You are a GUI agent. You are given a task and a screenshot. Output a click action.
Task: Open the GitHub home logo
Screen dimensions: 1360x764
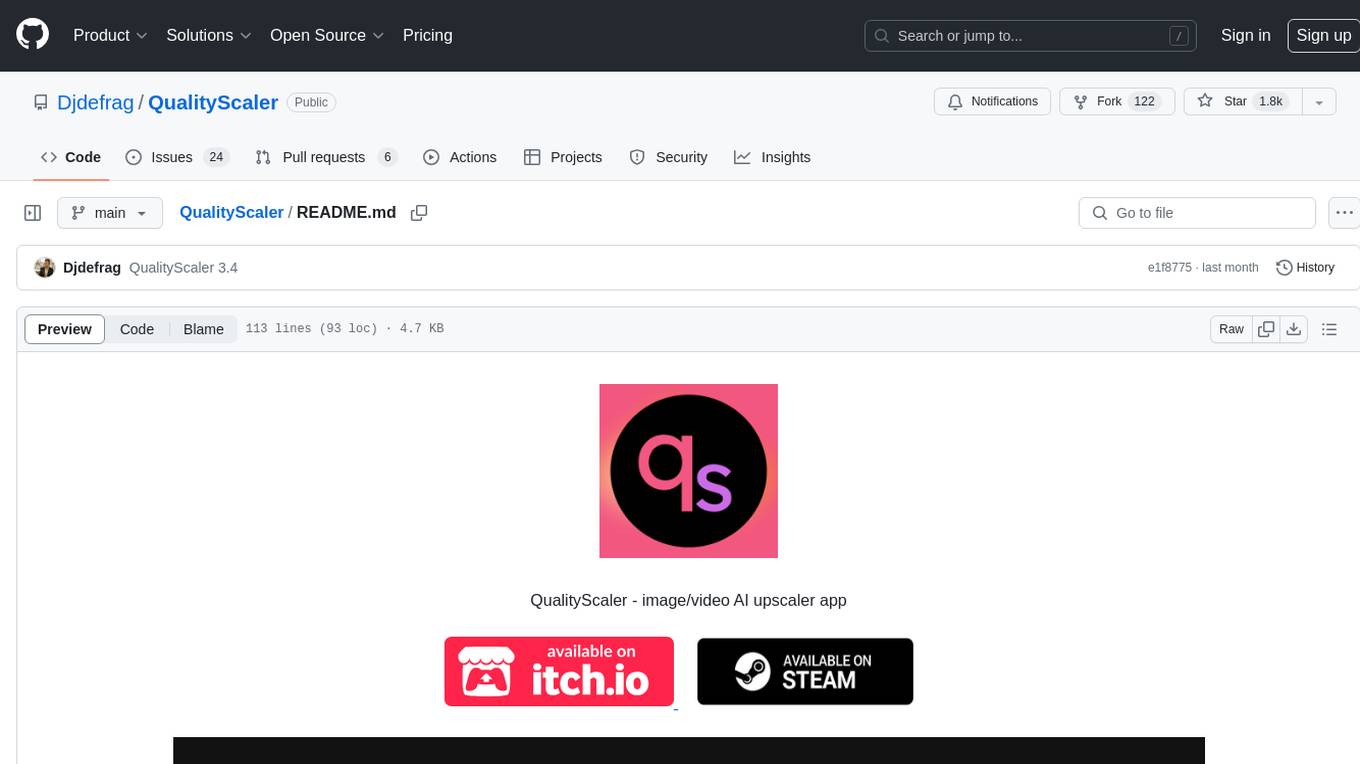click(33, 35)
